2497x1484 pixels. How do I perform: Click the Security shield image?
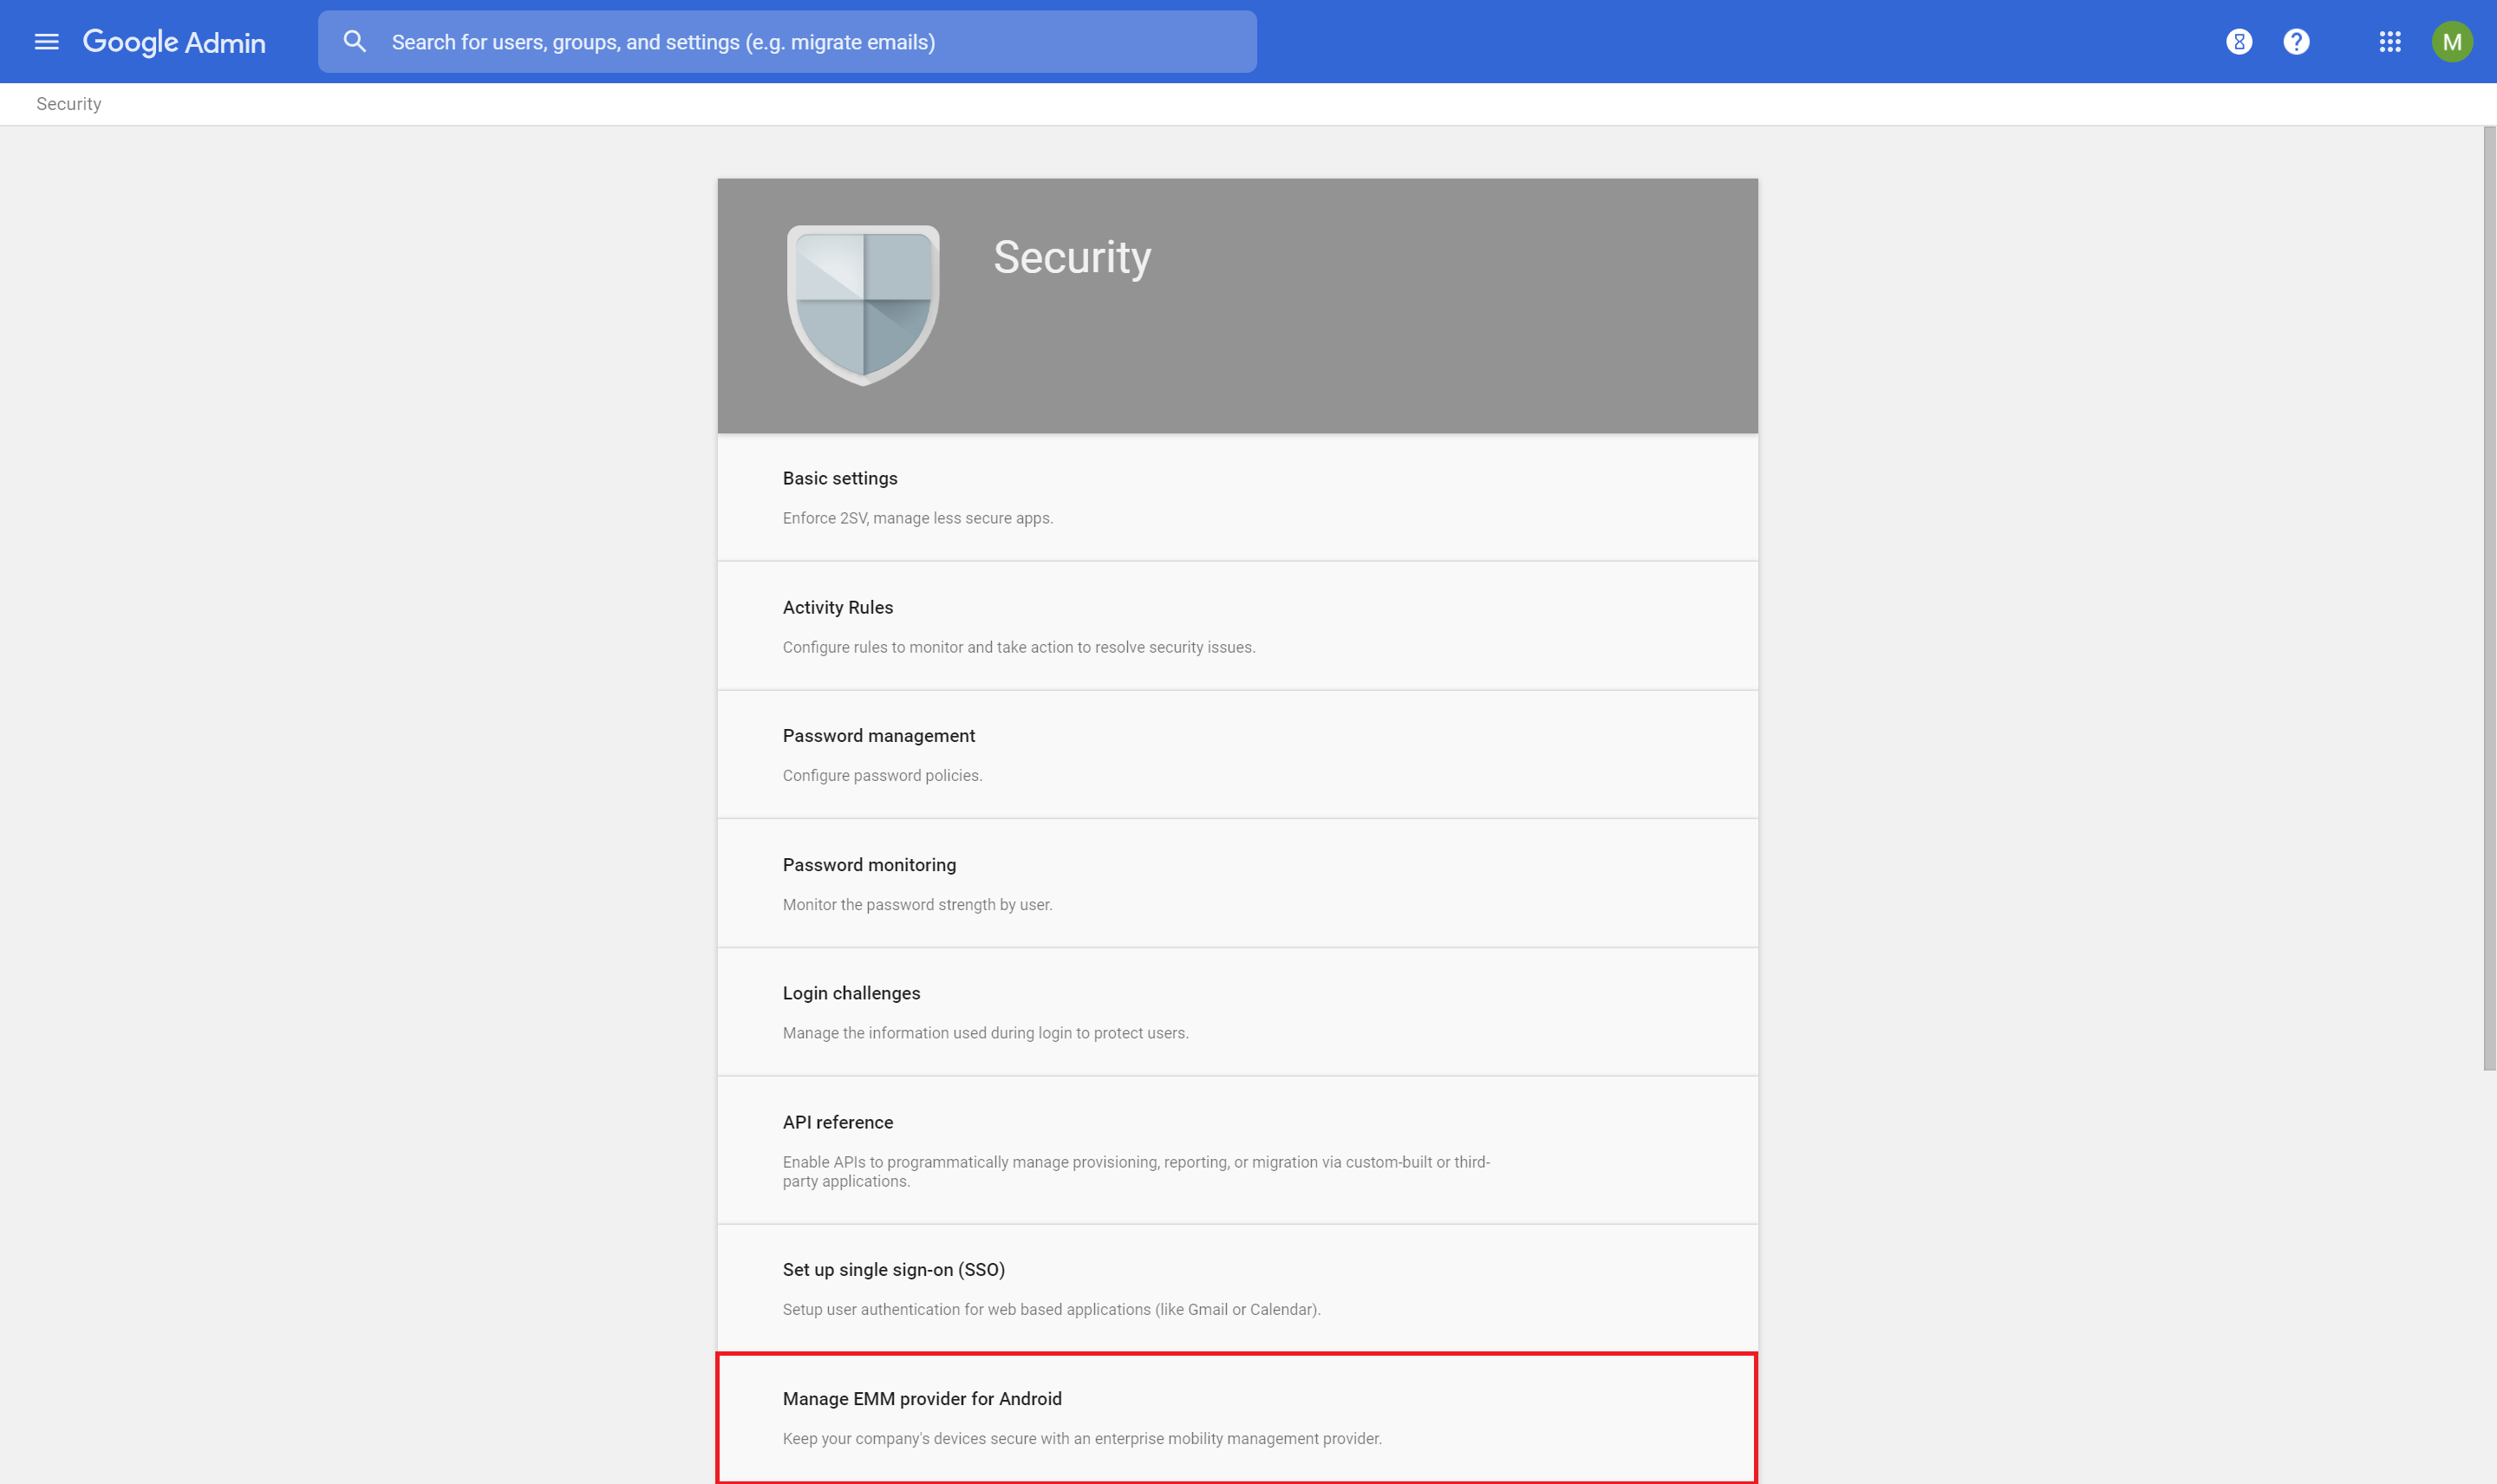coord(863,305)
